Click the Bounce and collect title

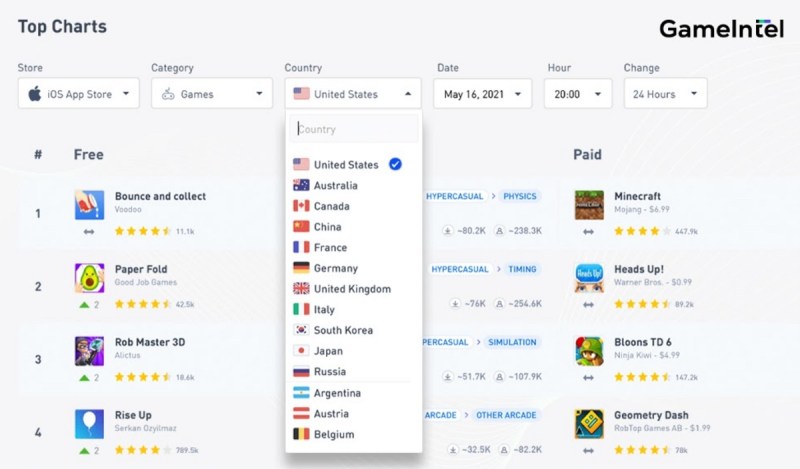160,196
